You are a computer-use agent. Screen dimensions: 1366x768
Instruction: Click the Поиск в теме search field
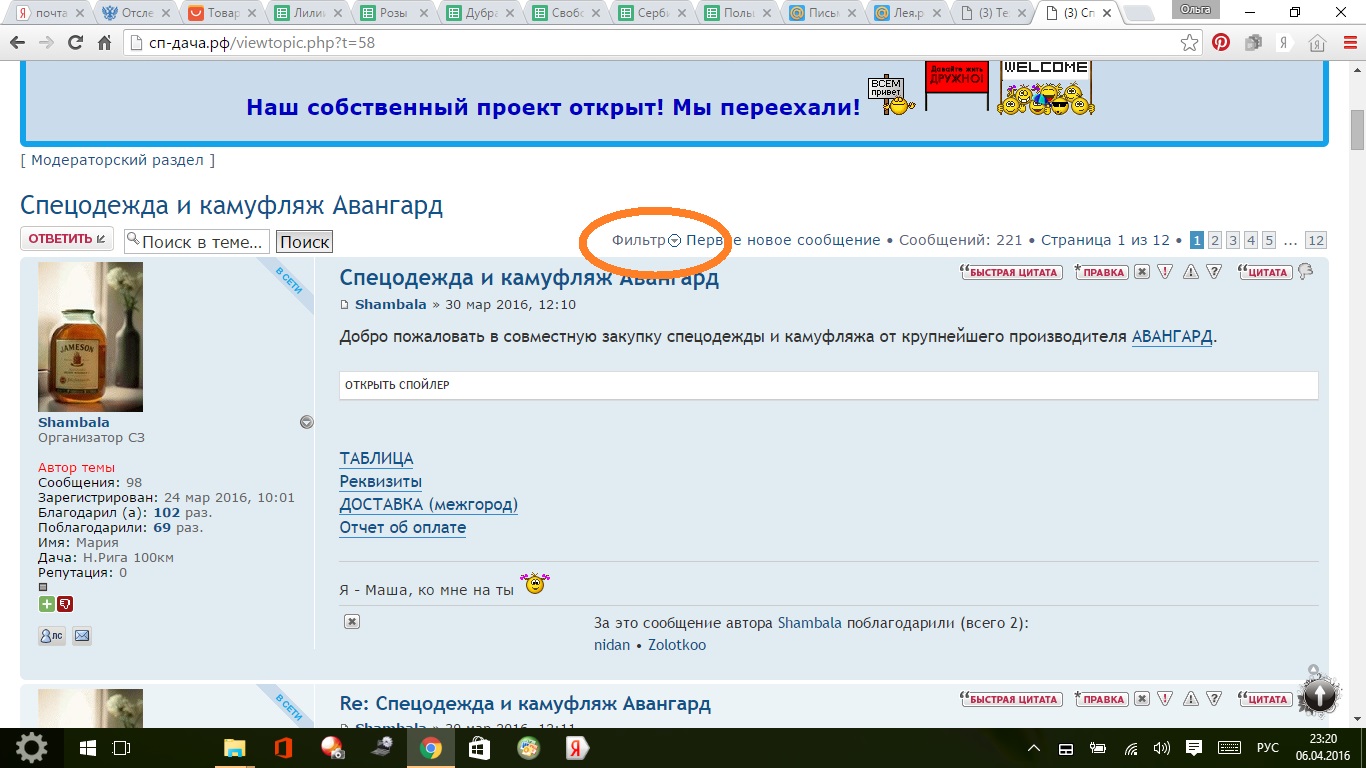pos(197,242)
